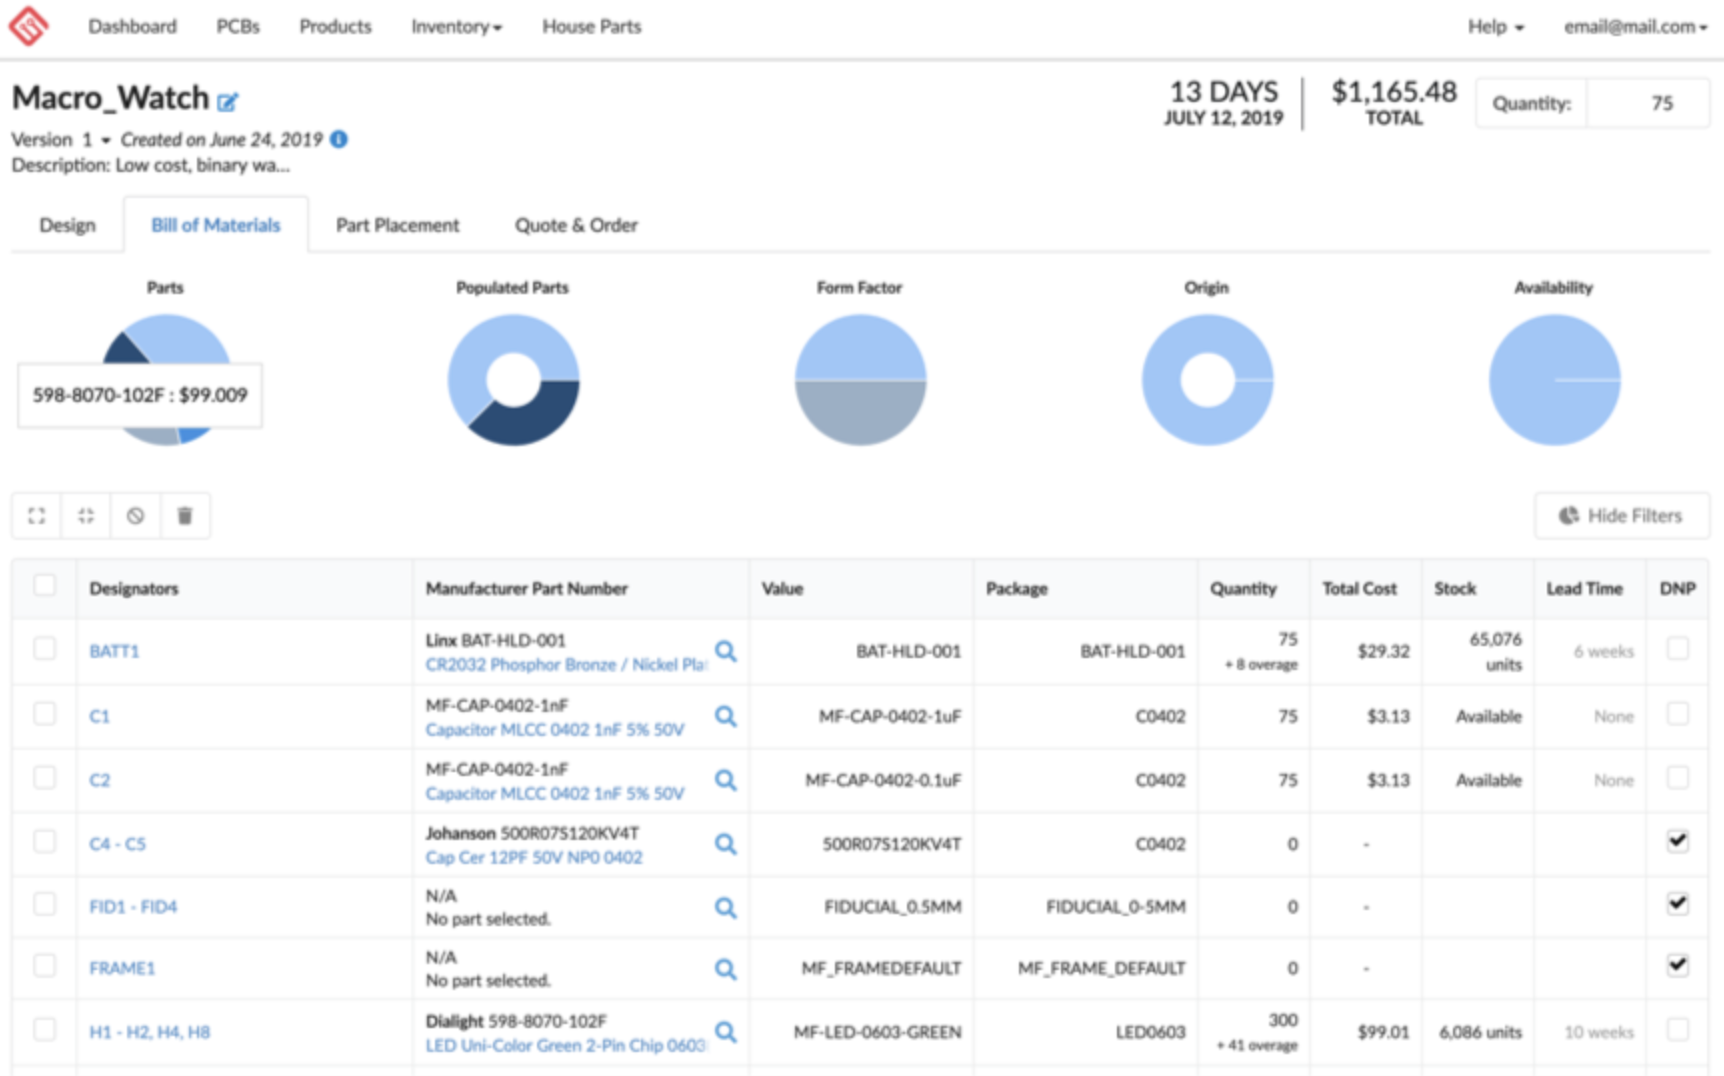Click the Hide Filters button
Viewport: 1724px width, 1076px height.
point(1621,516)
